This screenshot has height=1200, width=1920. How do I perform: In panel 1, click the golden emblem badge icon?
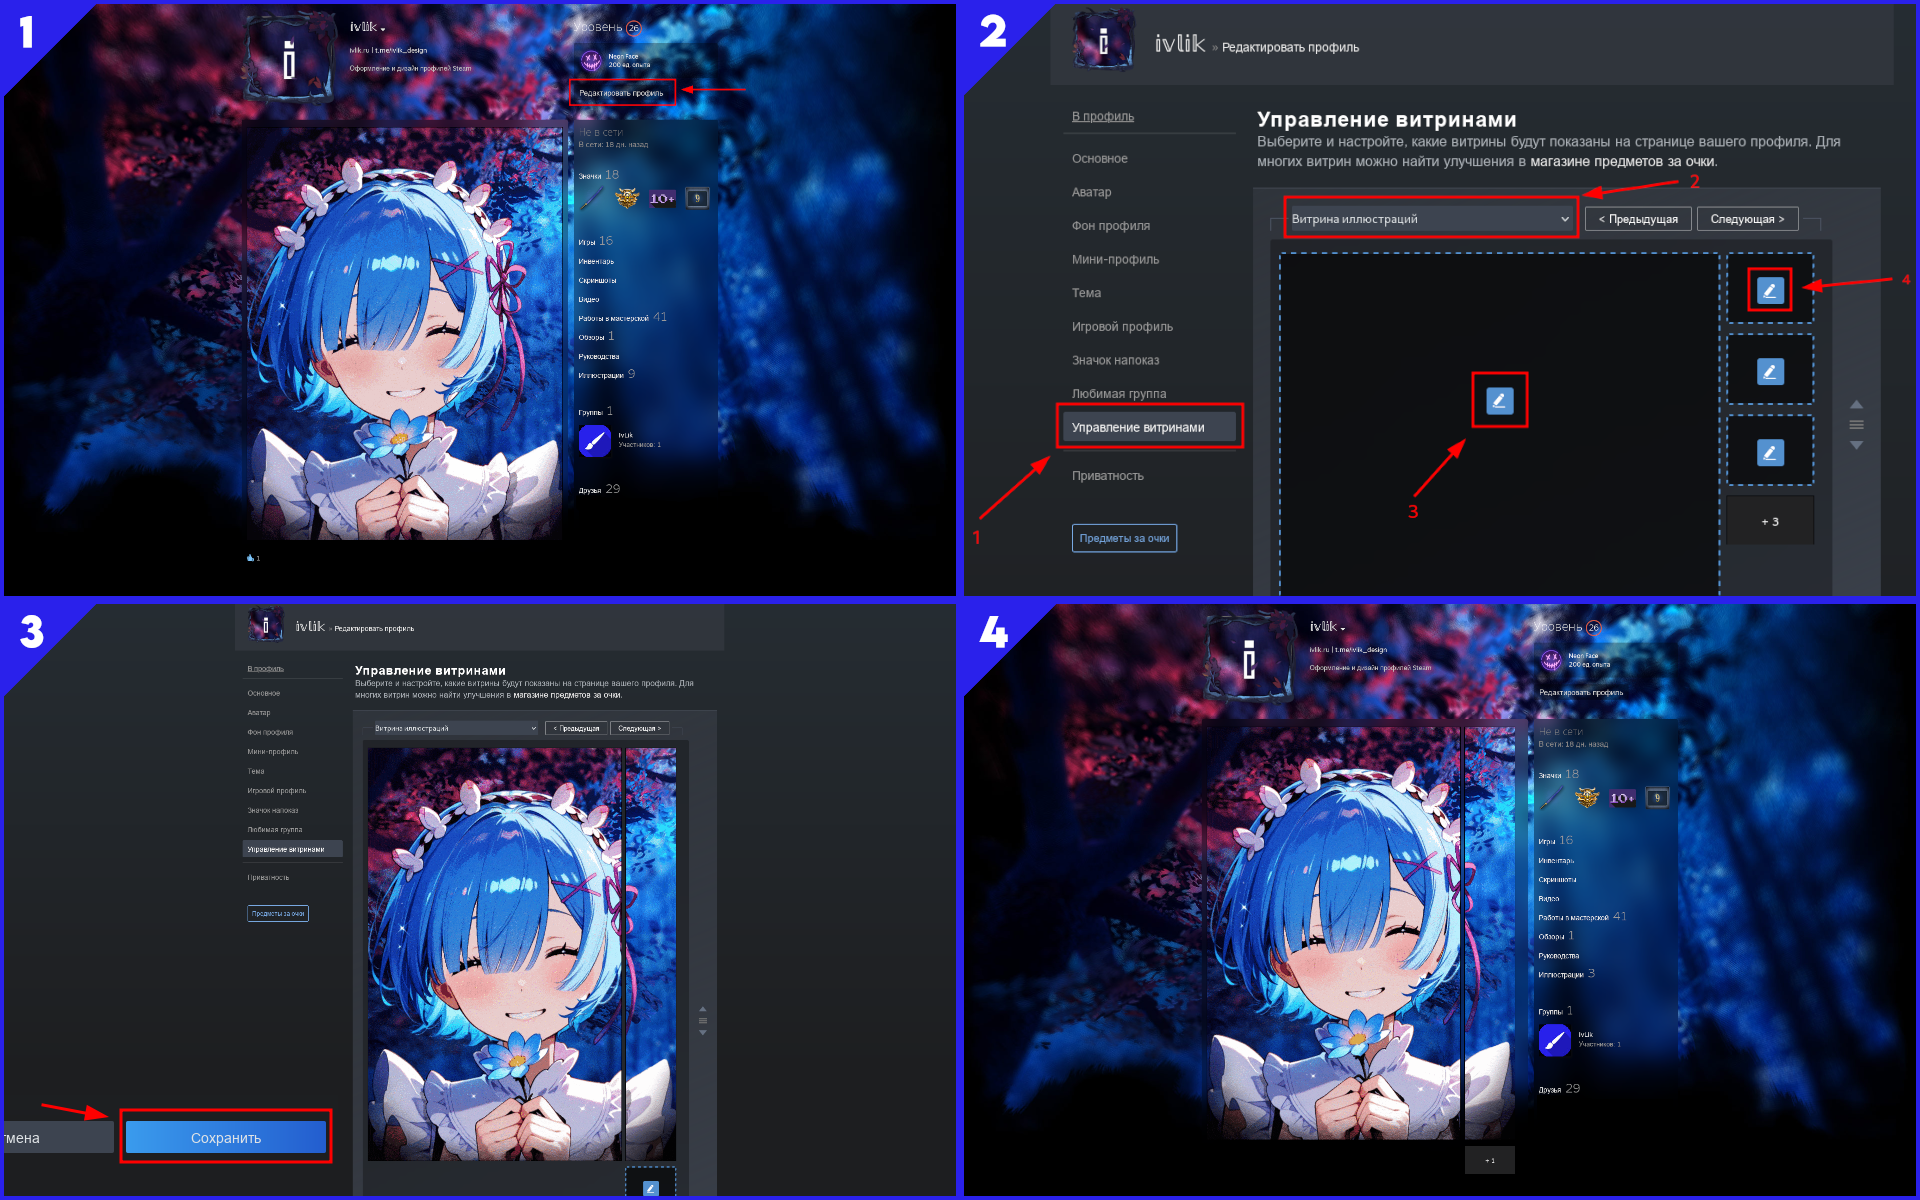[627, 198]
